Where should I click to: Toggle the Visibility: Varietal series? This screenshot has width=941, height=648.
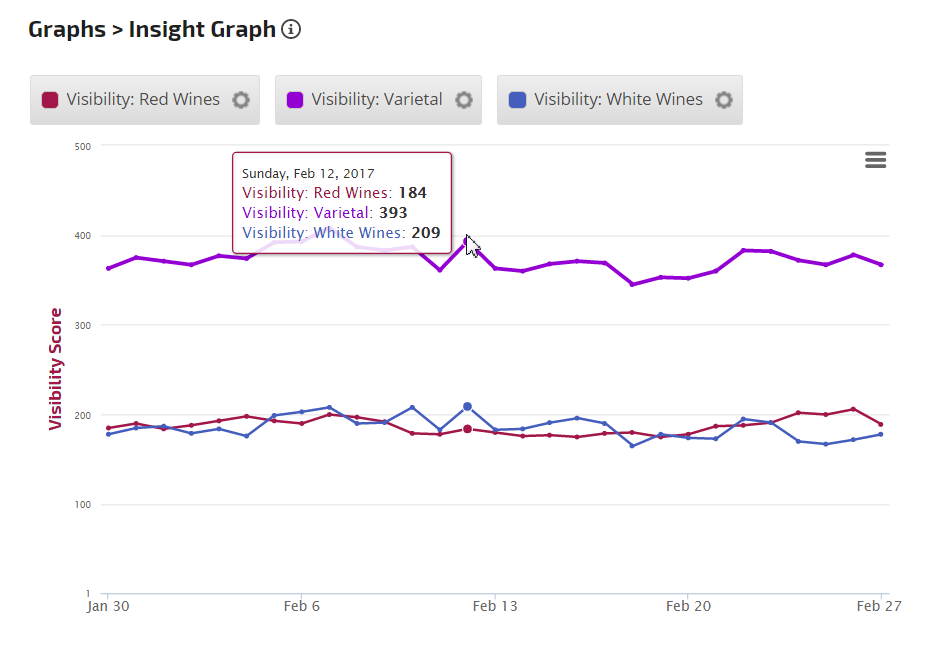pos(376,100)
